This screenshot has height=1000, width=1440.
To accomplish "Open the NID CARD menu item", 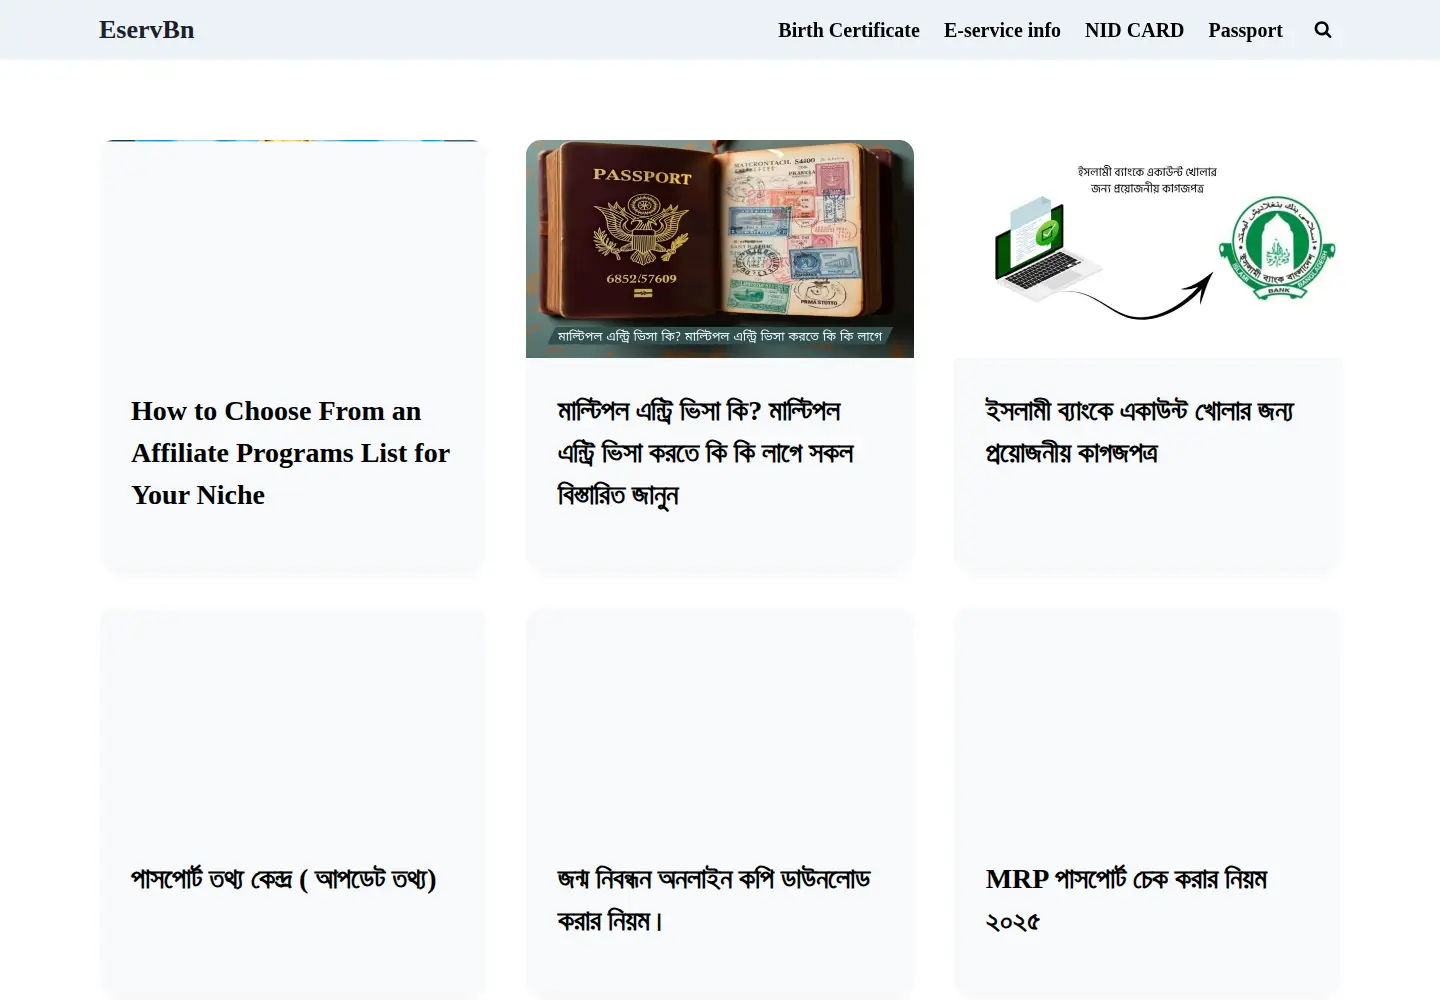I will coord(1134,30).
